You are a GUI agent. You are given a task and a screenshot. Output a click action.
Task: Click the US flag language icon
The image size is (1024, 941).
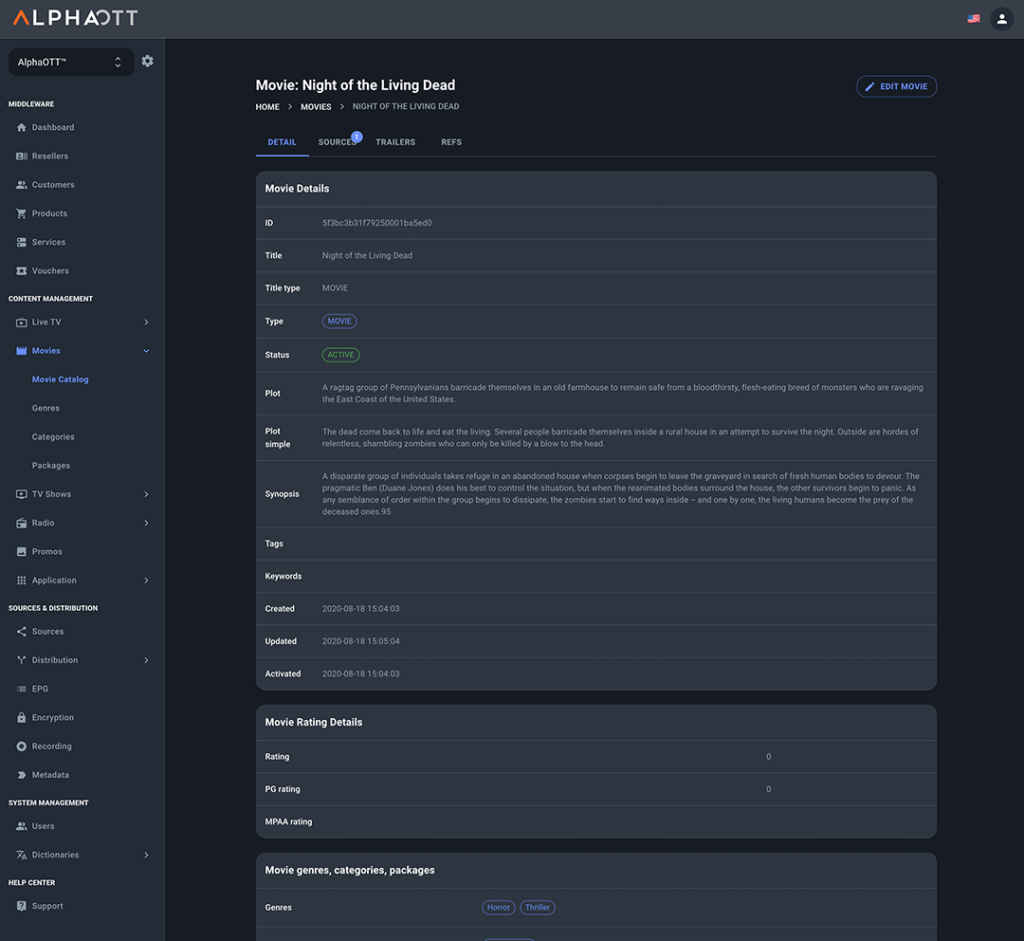(x=973, y=19)
